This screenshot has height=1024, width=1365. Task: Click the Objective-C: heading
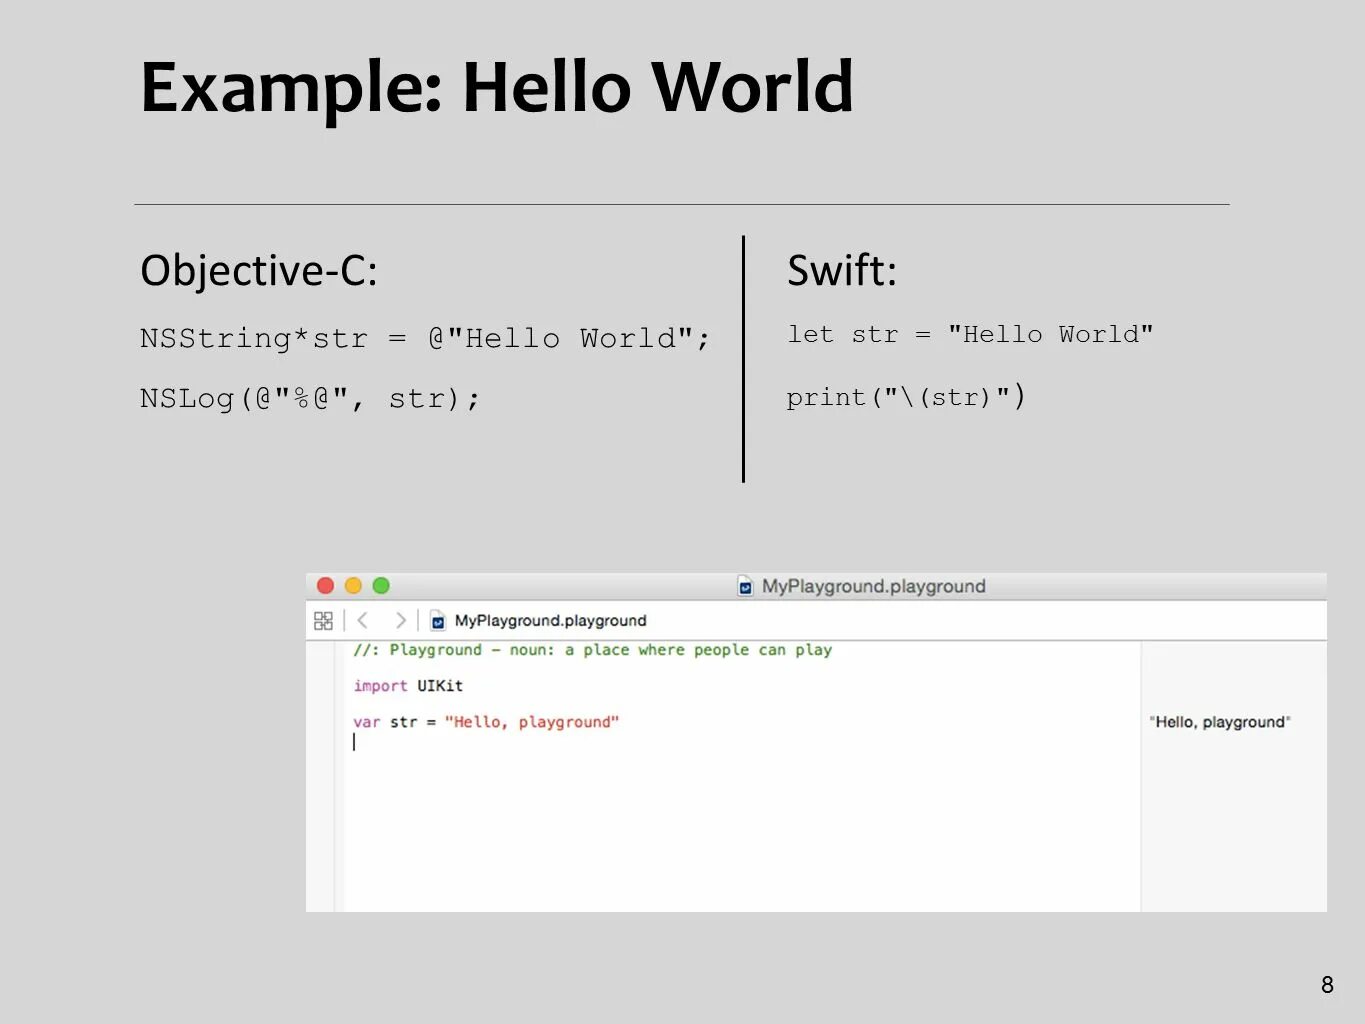(259, 271)
